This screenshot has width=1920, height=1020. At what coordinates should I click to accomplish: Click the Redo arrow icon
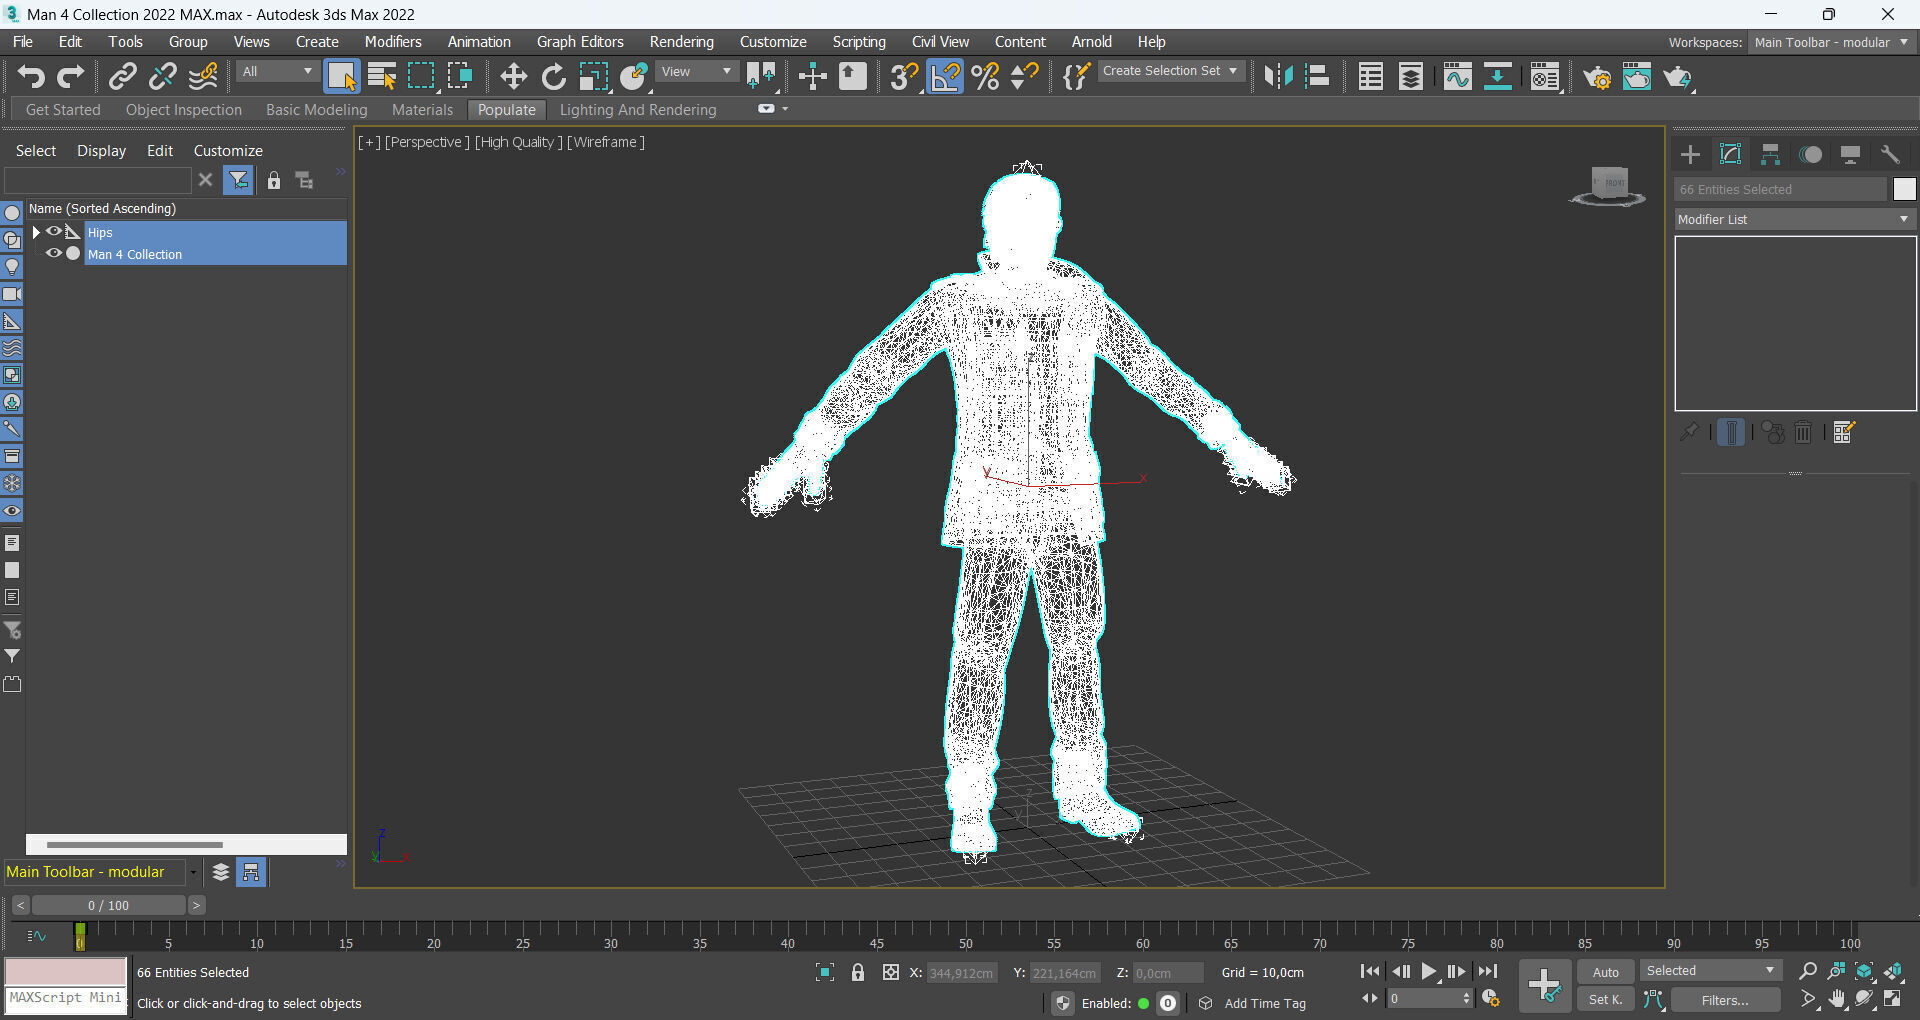click(x=70, y=77)
